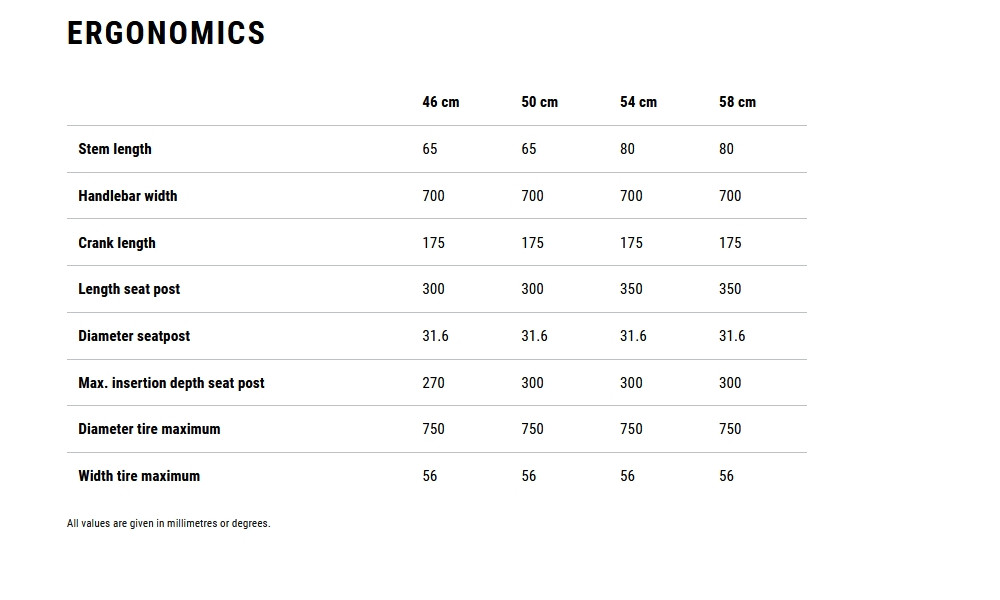Select the 46 cm column header
Screen dimensions: 1000x600
[x=440, y=102]
